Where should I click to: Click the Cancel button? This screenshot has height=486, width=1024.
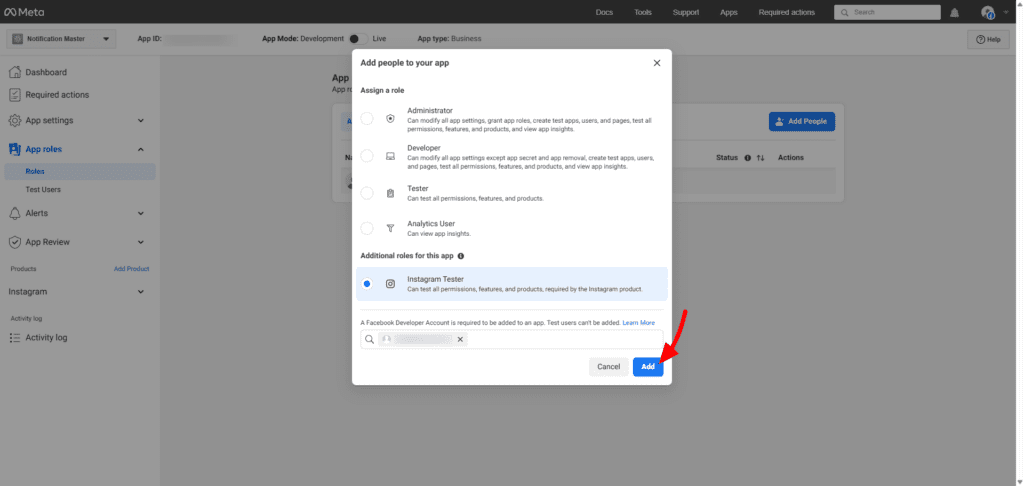(609, 366)
